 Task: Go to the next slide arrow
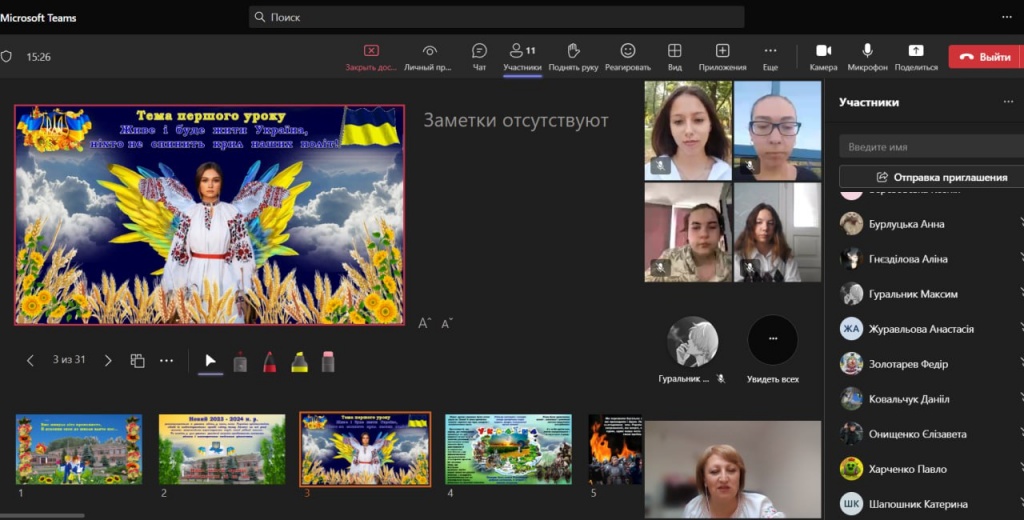[108, 361]
